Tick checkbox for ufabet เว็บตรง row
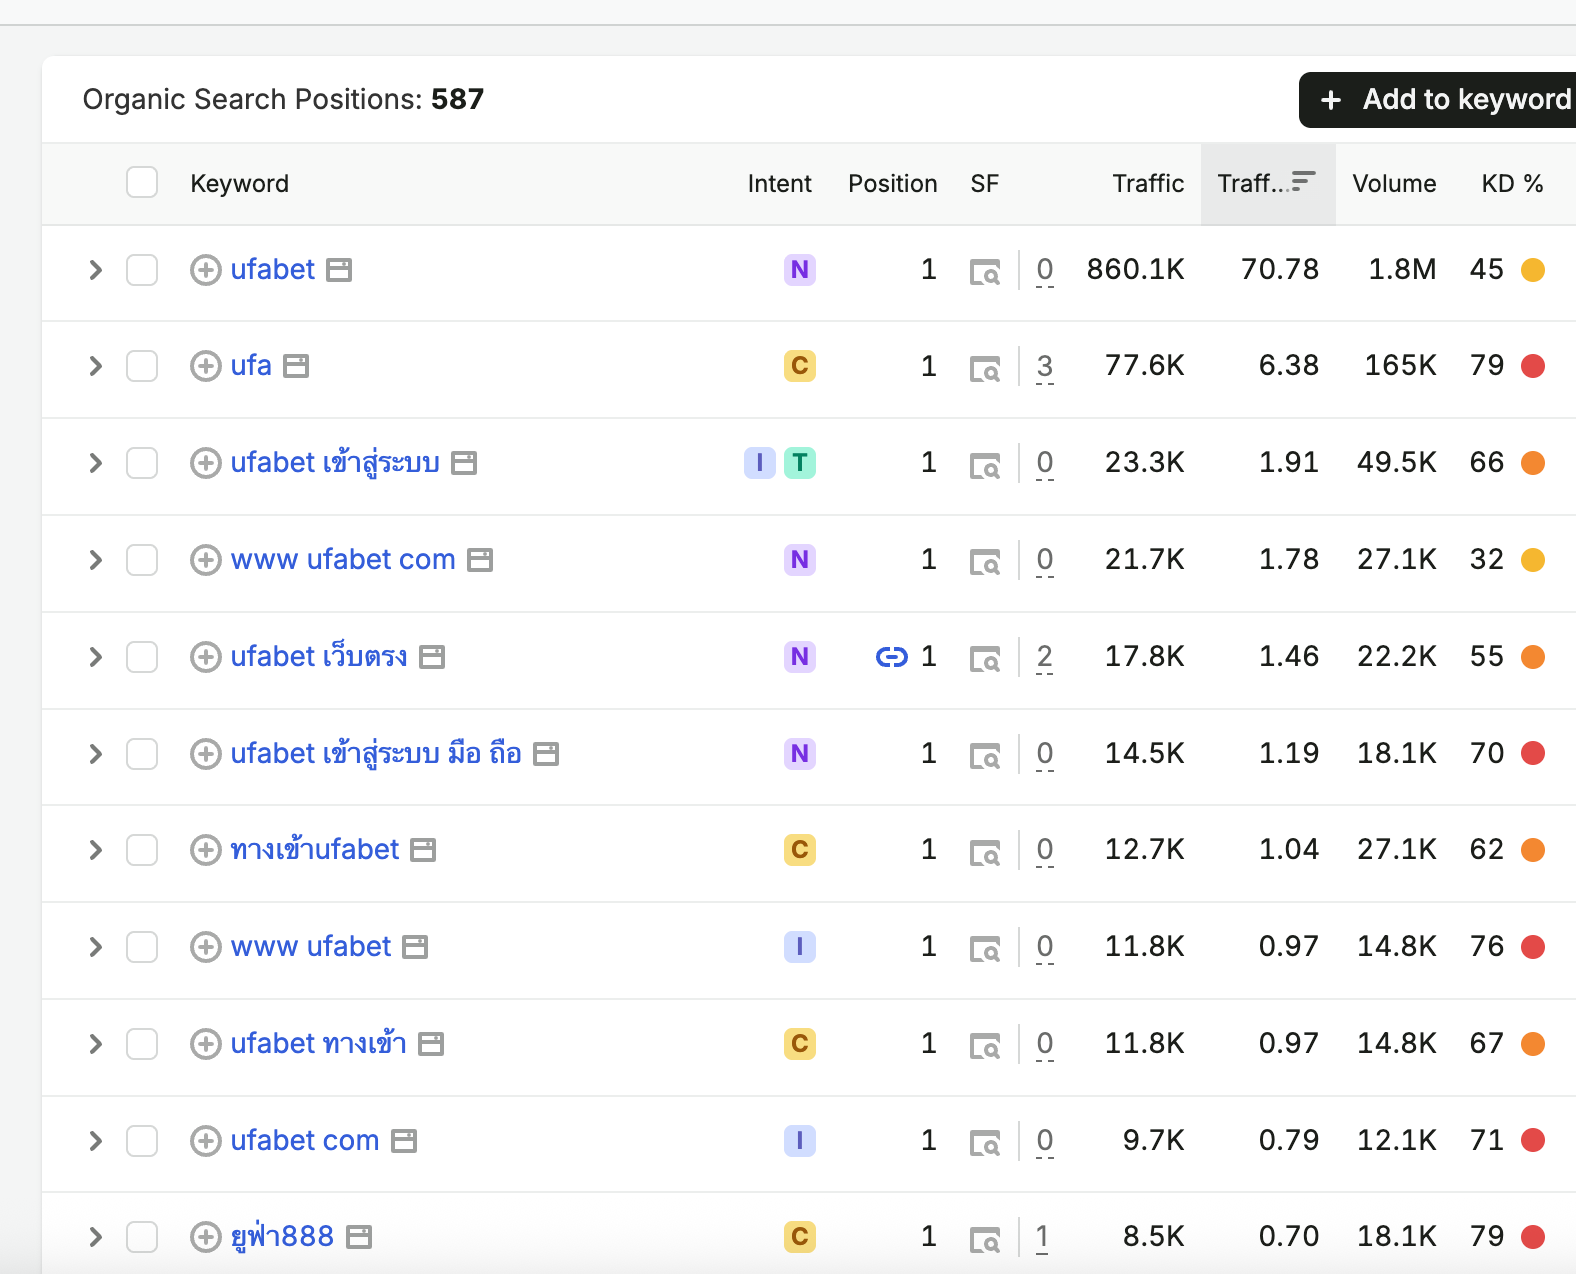The image size is (1576, 1274). (142, 657)
